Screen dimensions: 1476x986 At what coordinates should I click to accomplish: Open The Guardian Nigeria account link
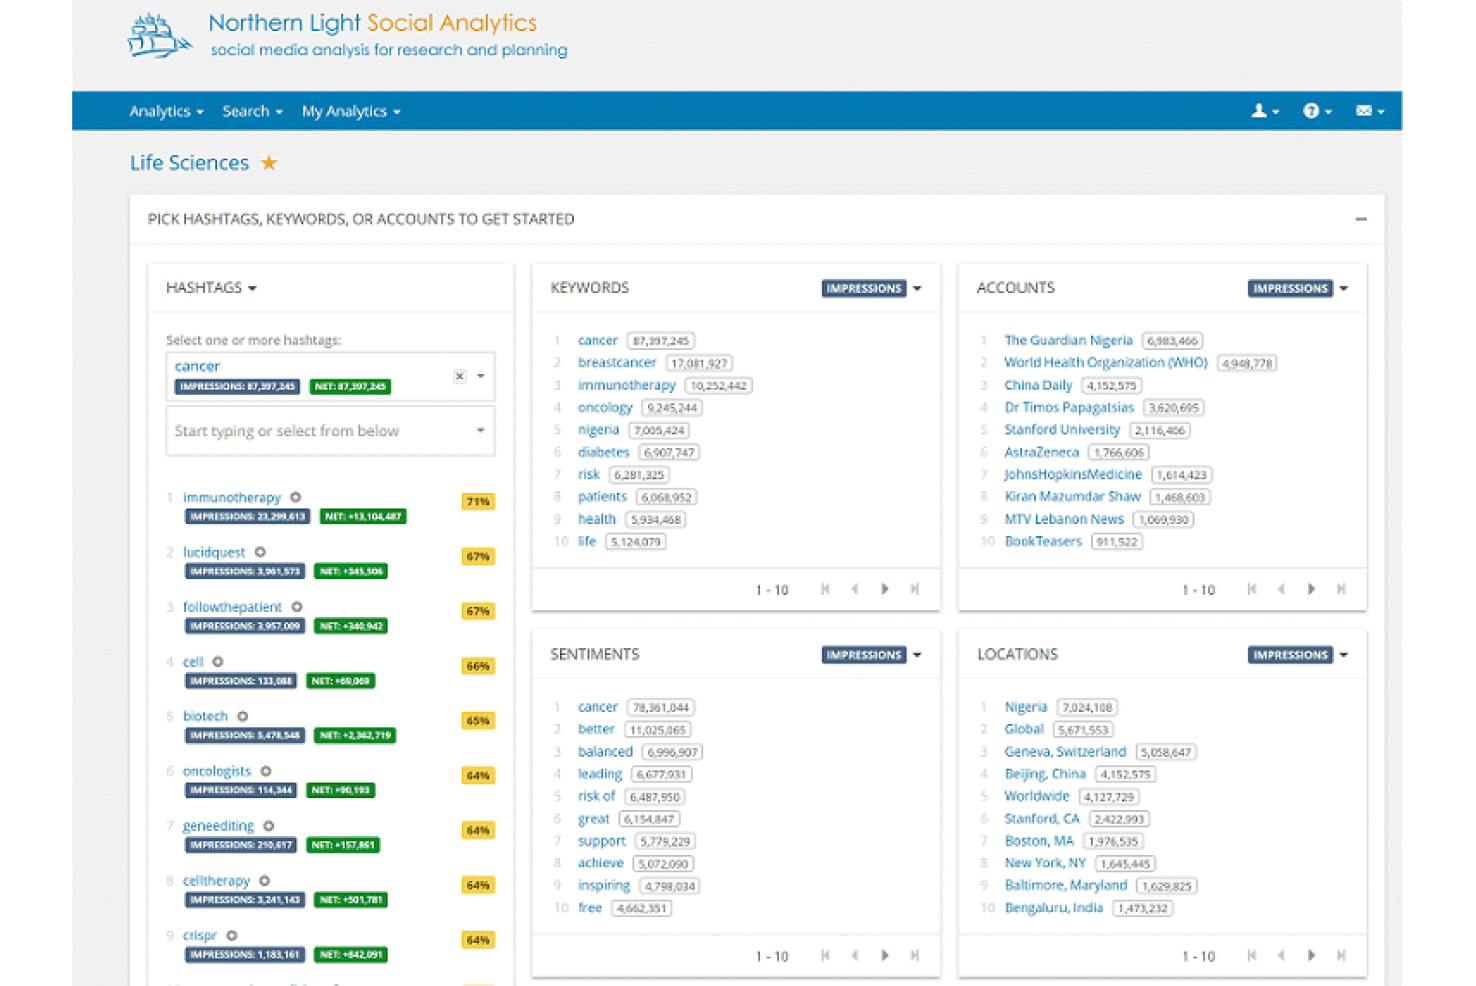(x=1068, y=340)
